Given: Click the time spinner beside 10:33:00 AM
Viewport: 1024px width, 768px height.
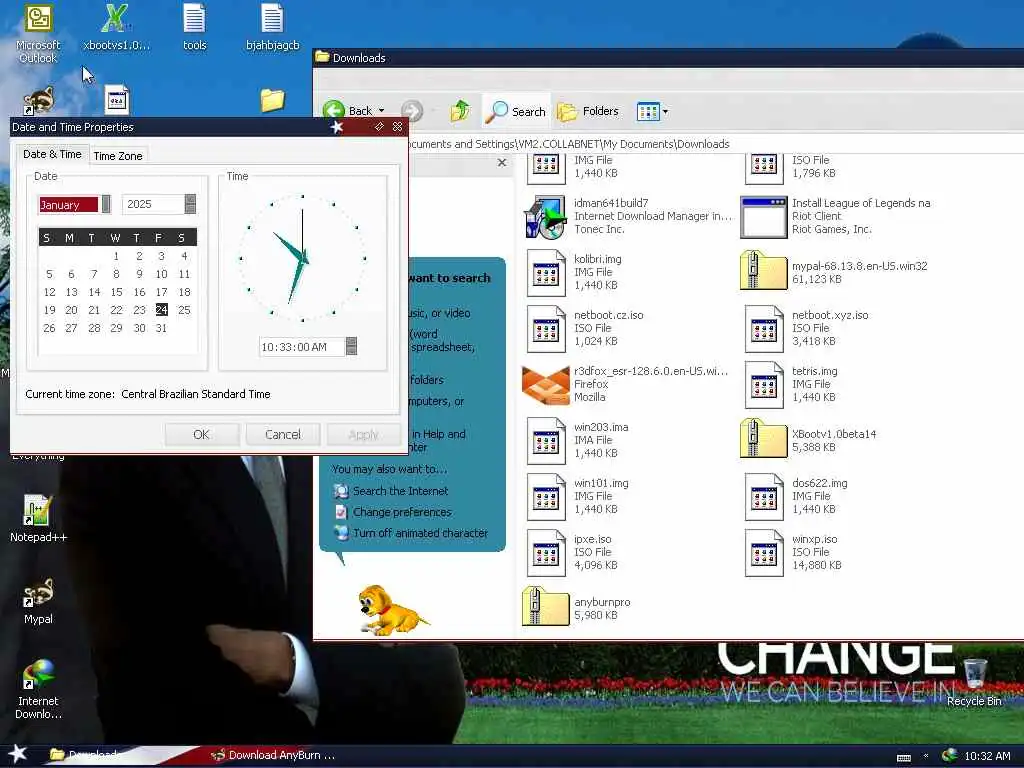Looking at the screenshot, I should [x=351, y=346].
